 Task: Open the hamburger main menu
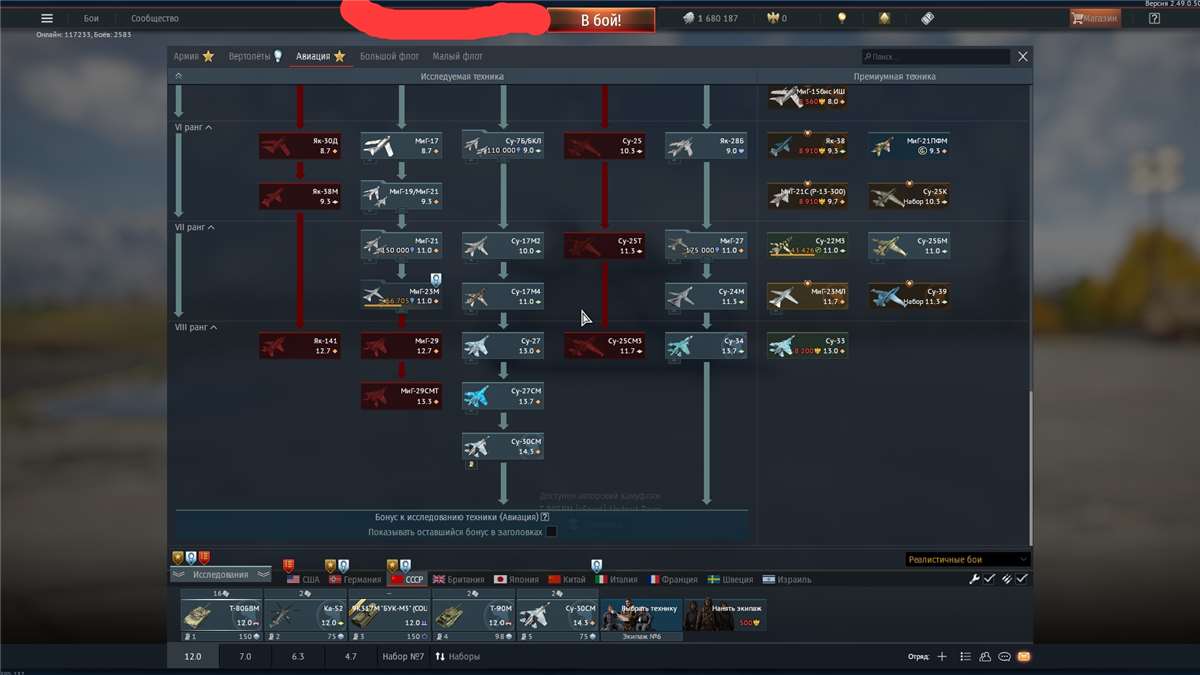pos(47,18)
